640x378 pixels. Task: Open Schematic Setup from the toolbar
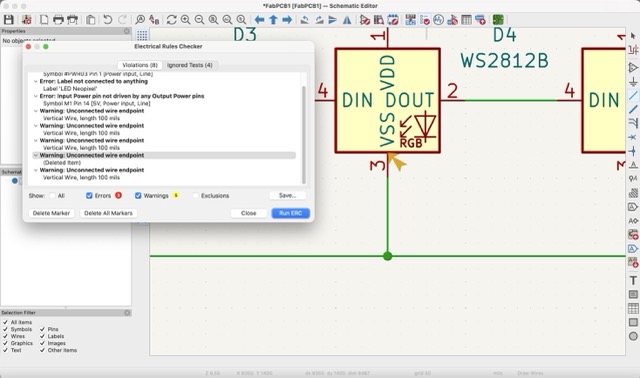coord(27,20)
